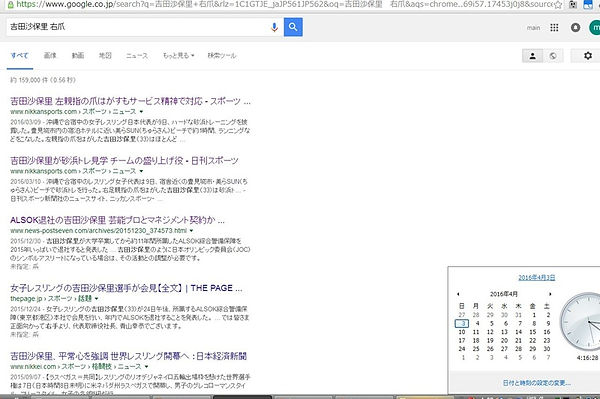The width and height of the screenshot is (600, 399).
Task: Open 女子レスリングの吉田沙保里選手が会見 result
Action: coord(126,288)
